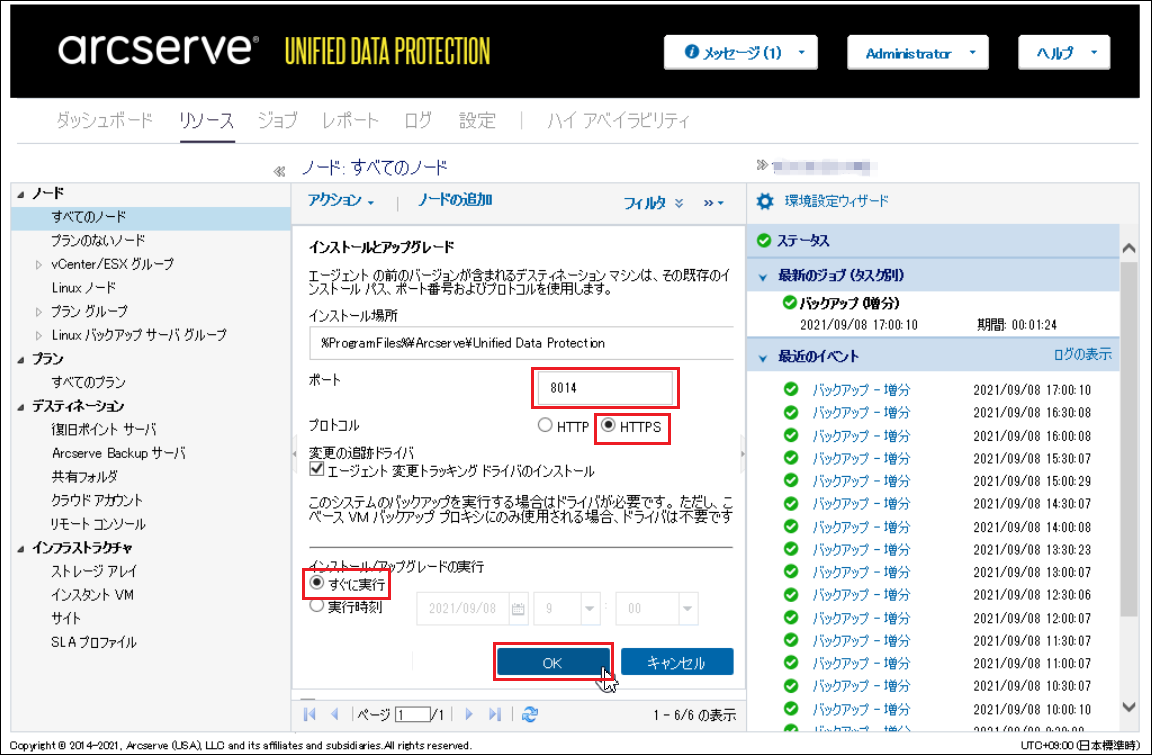Viewport: 1152px width, 755px height.
Task: Select the HTTPS protocol radio button
Action: (608, 425)
